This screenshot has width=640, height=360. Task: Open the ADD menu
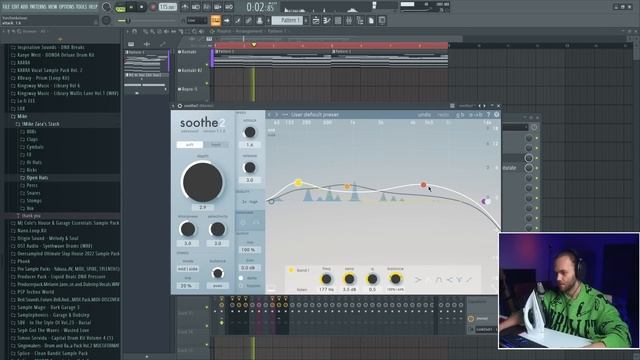[24, 7]
